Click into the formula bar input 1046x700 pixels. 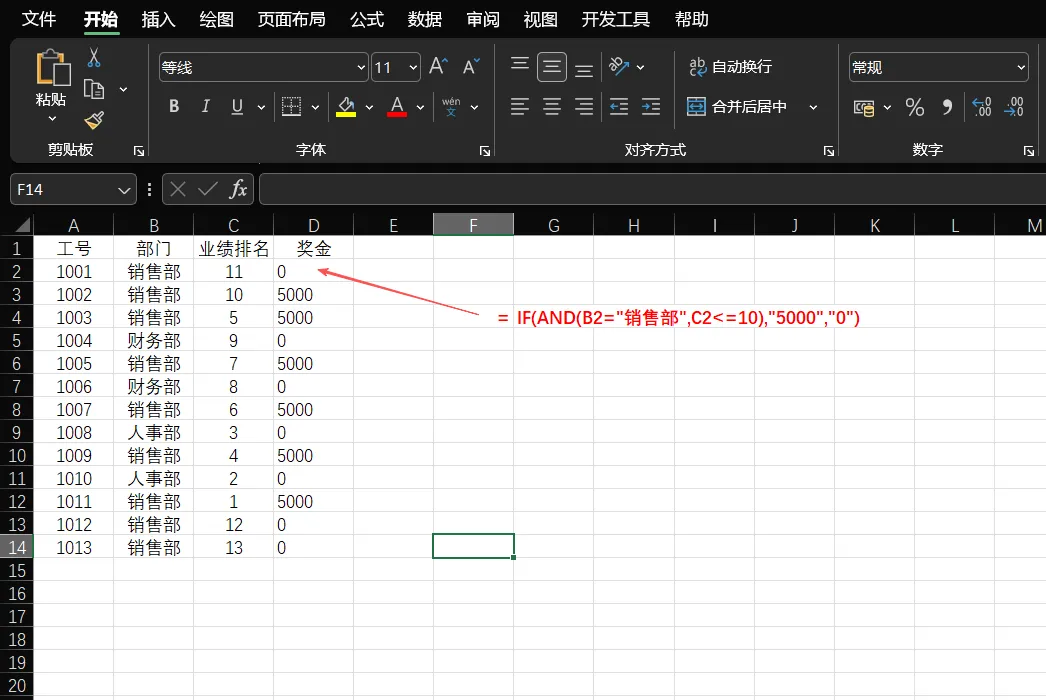(x=652, y=190)
